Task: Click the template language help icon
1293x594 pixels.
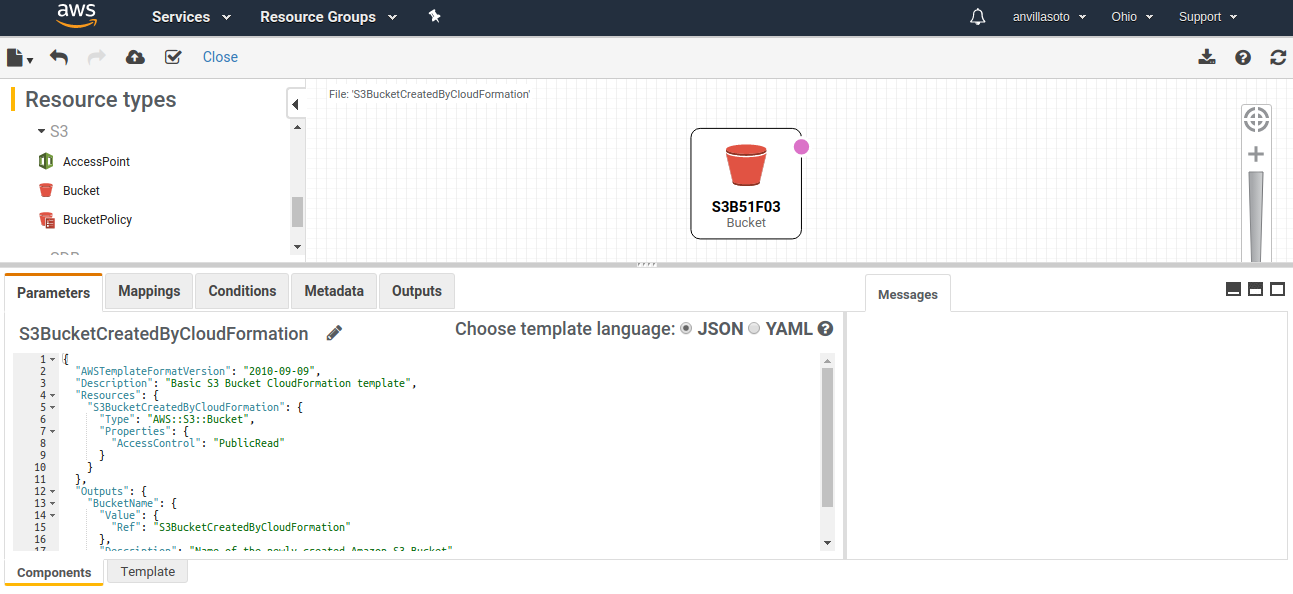Action: click(x=825, y=328)
